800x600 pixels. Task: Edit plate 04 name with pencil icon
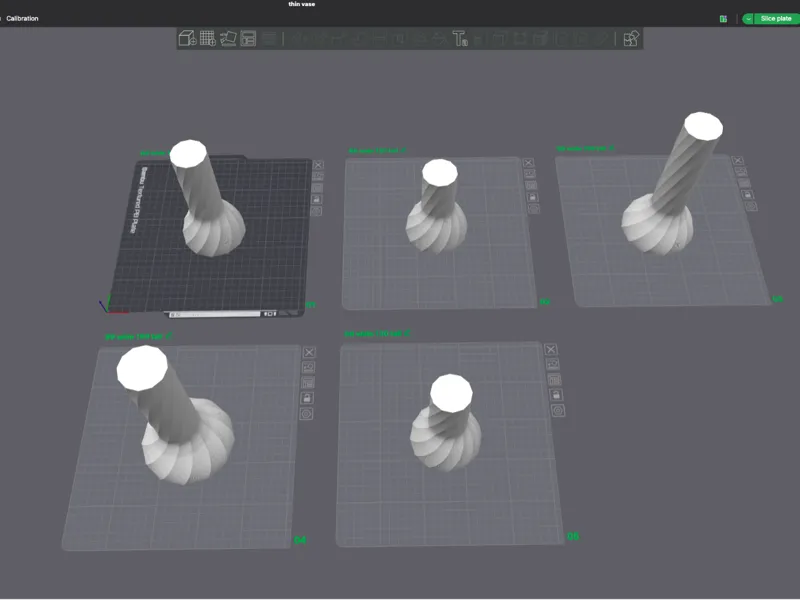click(169, 336)
